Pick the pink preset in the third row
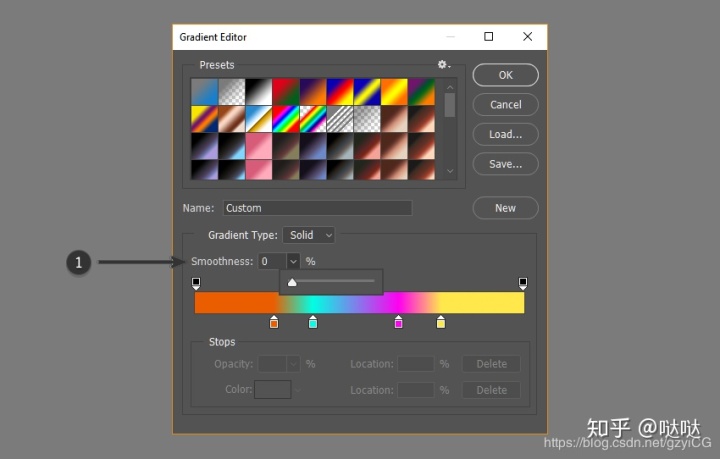This screenshot has width=720, height=459. (x=259, y=146)
